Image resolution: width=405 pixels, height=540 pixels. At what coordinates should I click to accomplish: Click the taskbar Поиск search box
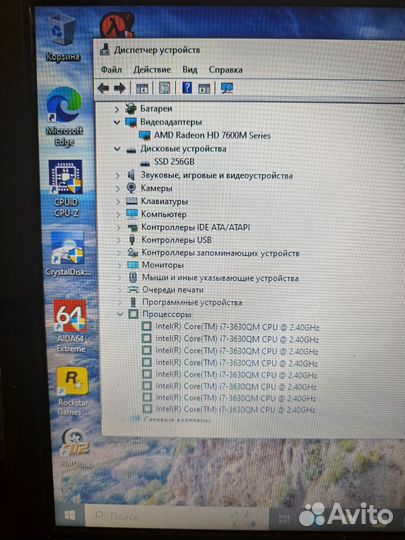click(x=176, y=516)
